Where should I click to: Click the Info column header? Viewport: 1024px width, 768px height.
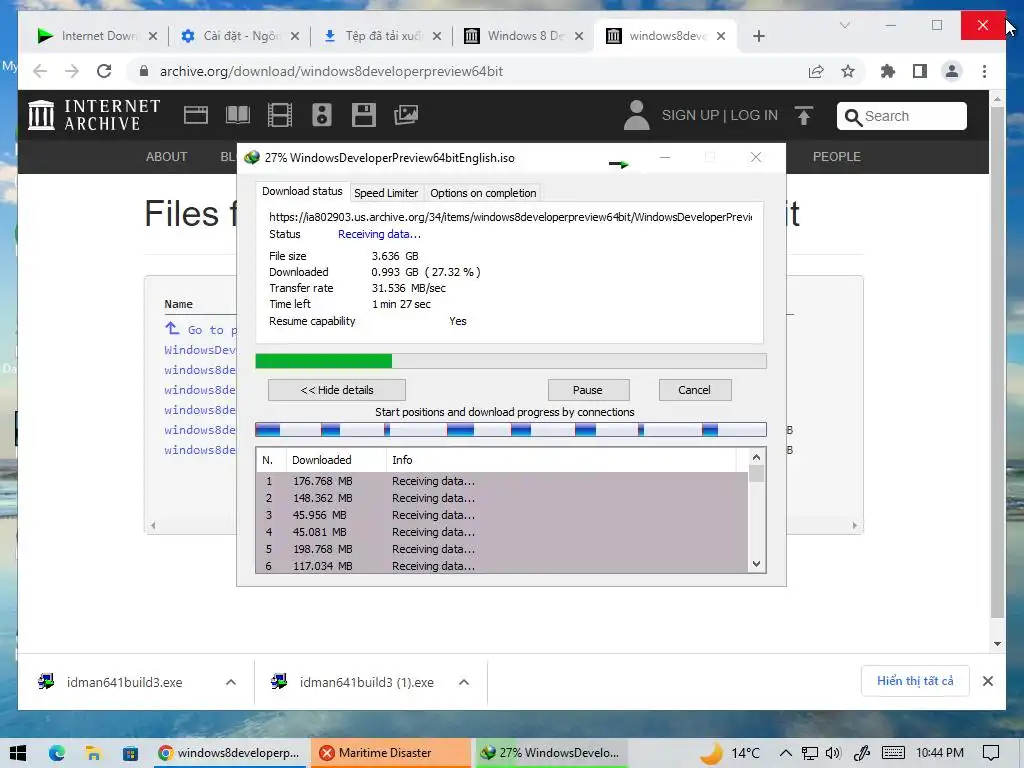pos(562,460)
